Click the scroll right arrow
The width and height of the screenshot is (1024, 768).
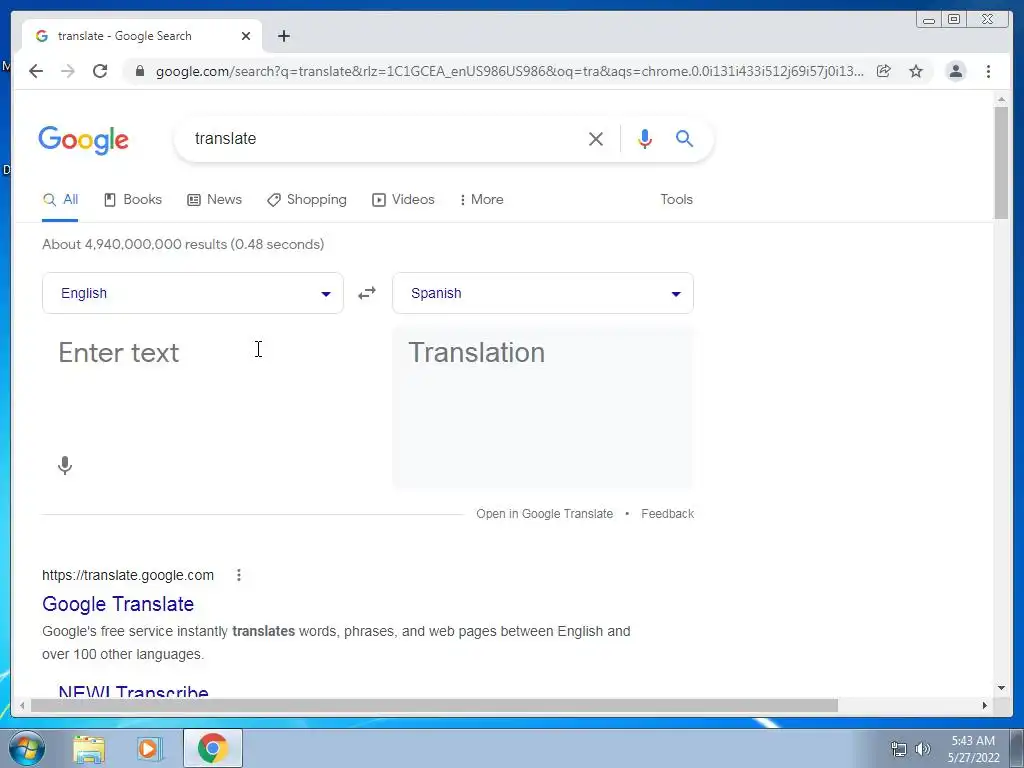pos(985,705)
